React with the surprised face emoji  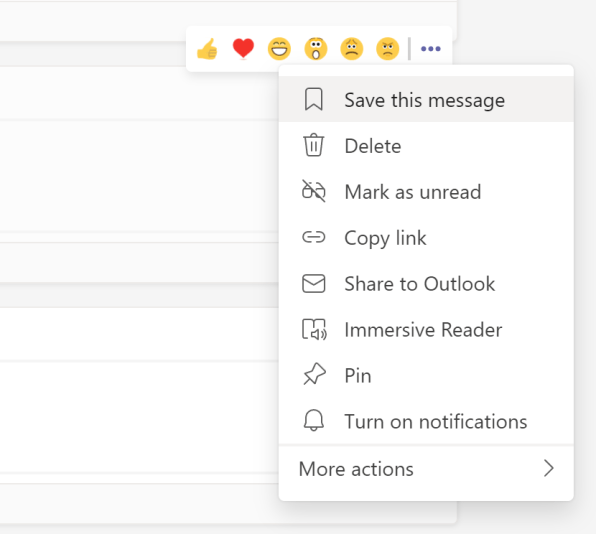[316, 49]
